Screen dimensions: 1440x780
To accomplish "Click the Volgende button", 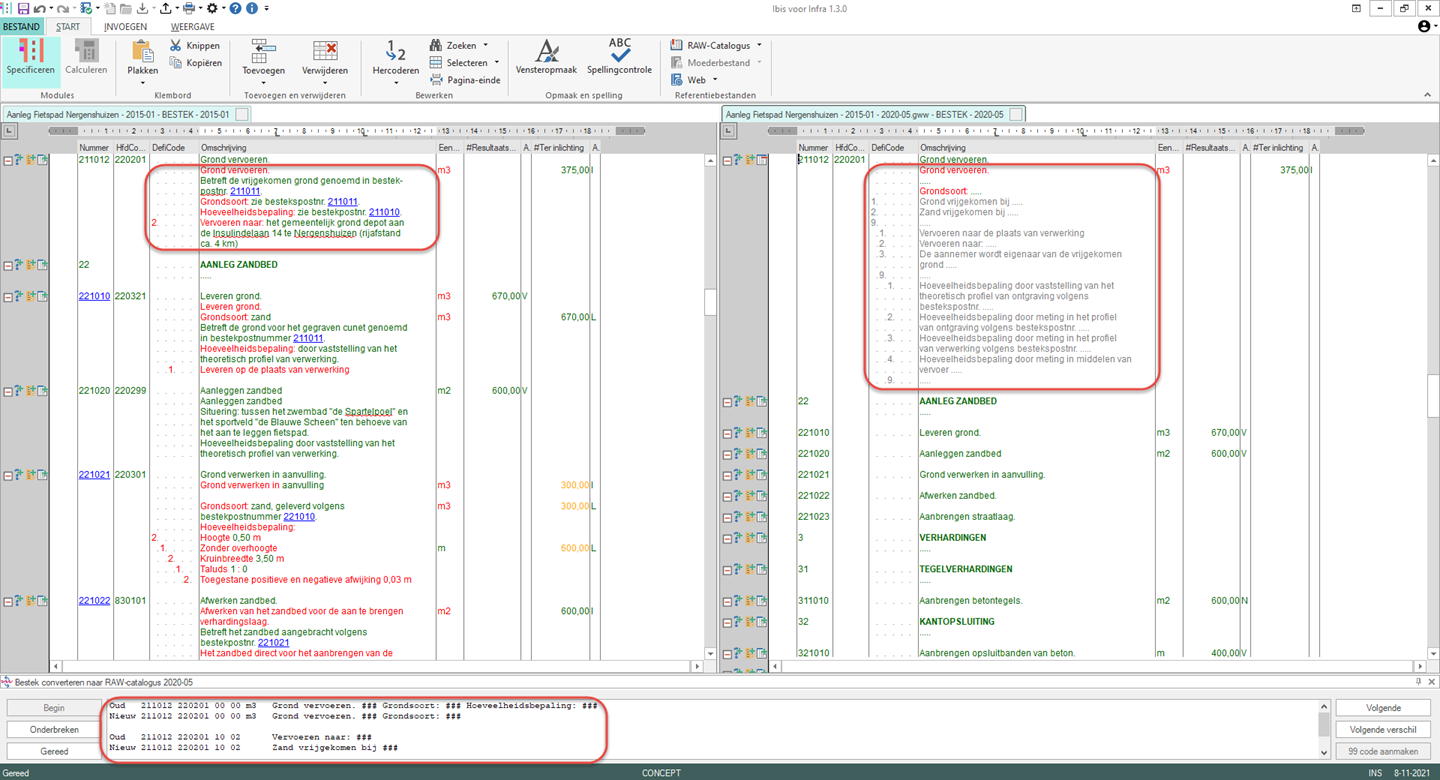I will [x=1384, y=708].
